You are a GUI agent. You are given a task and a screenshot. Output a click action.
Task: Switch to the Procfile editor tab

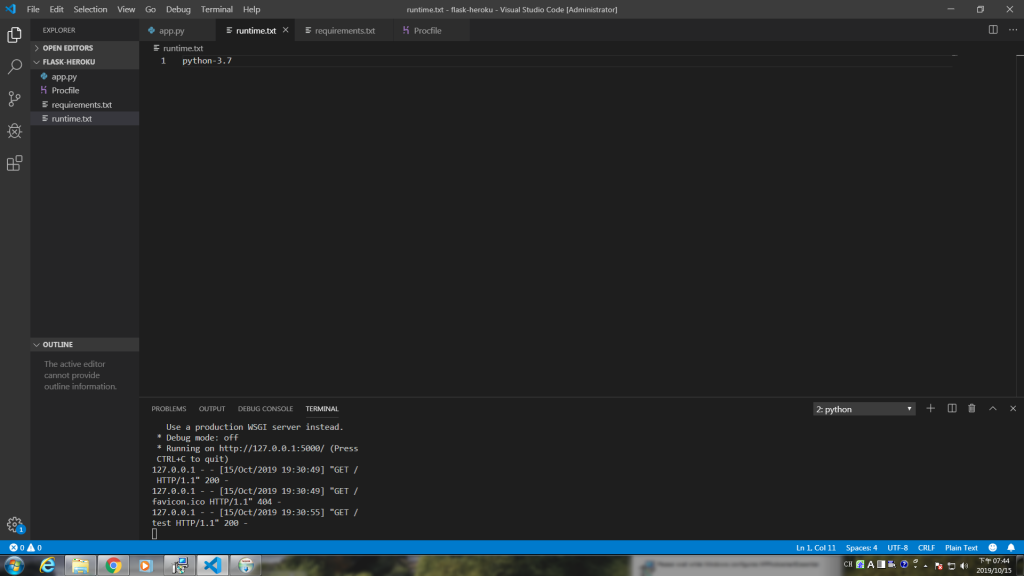[x=432, y=31]
